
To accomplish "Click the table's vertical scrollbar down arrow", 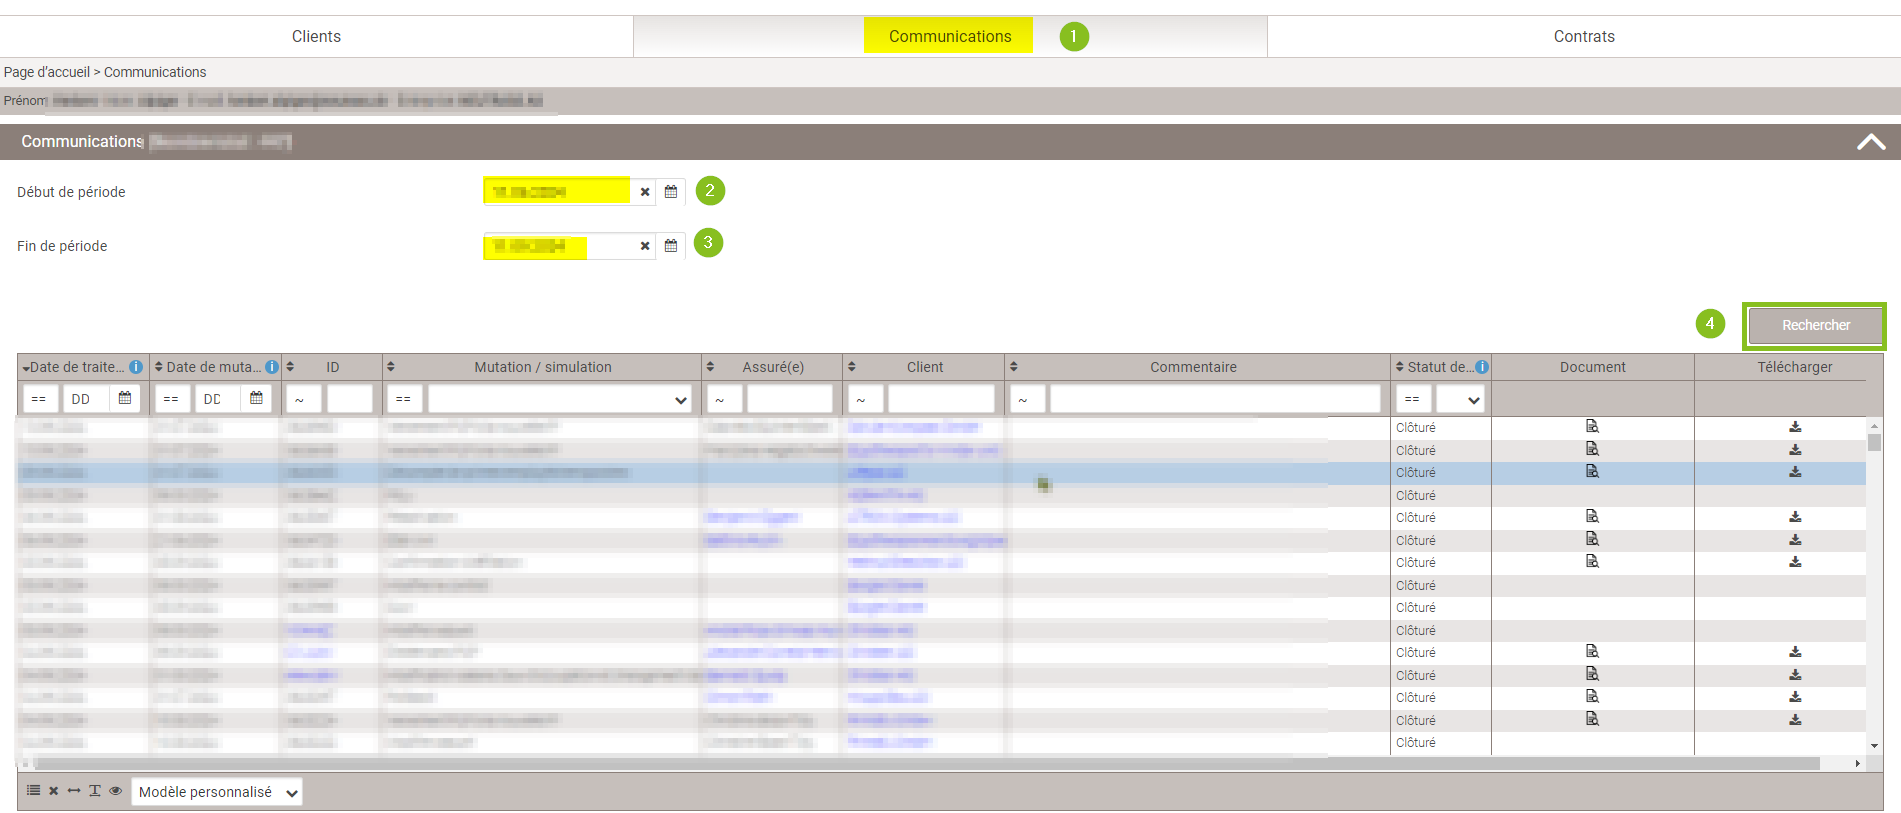I will [x=1874, y=746].
